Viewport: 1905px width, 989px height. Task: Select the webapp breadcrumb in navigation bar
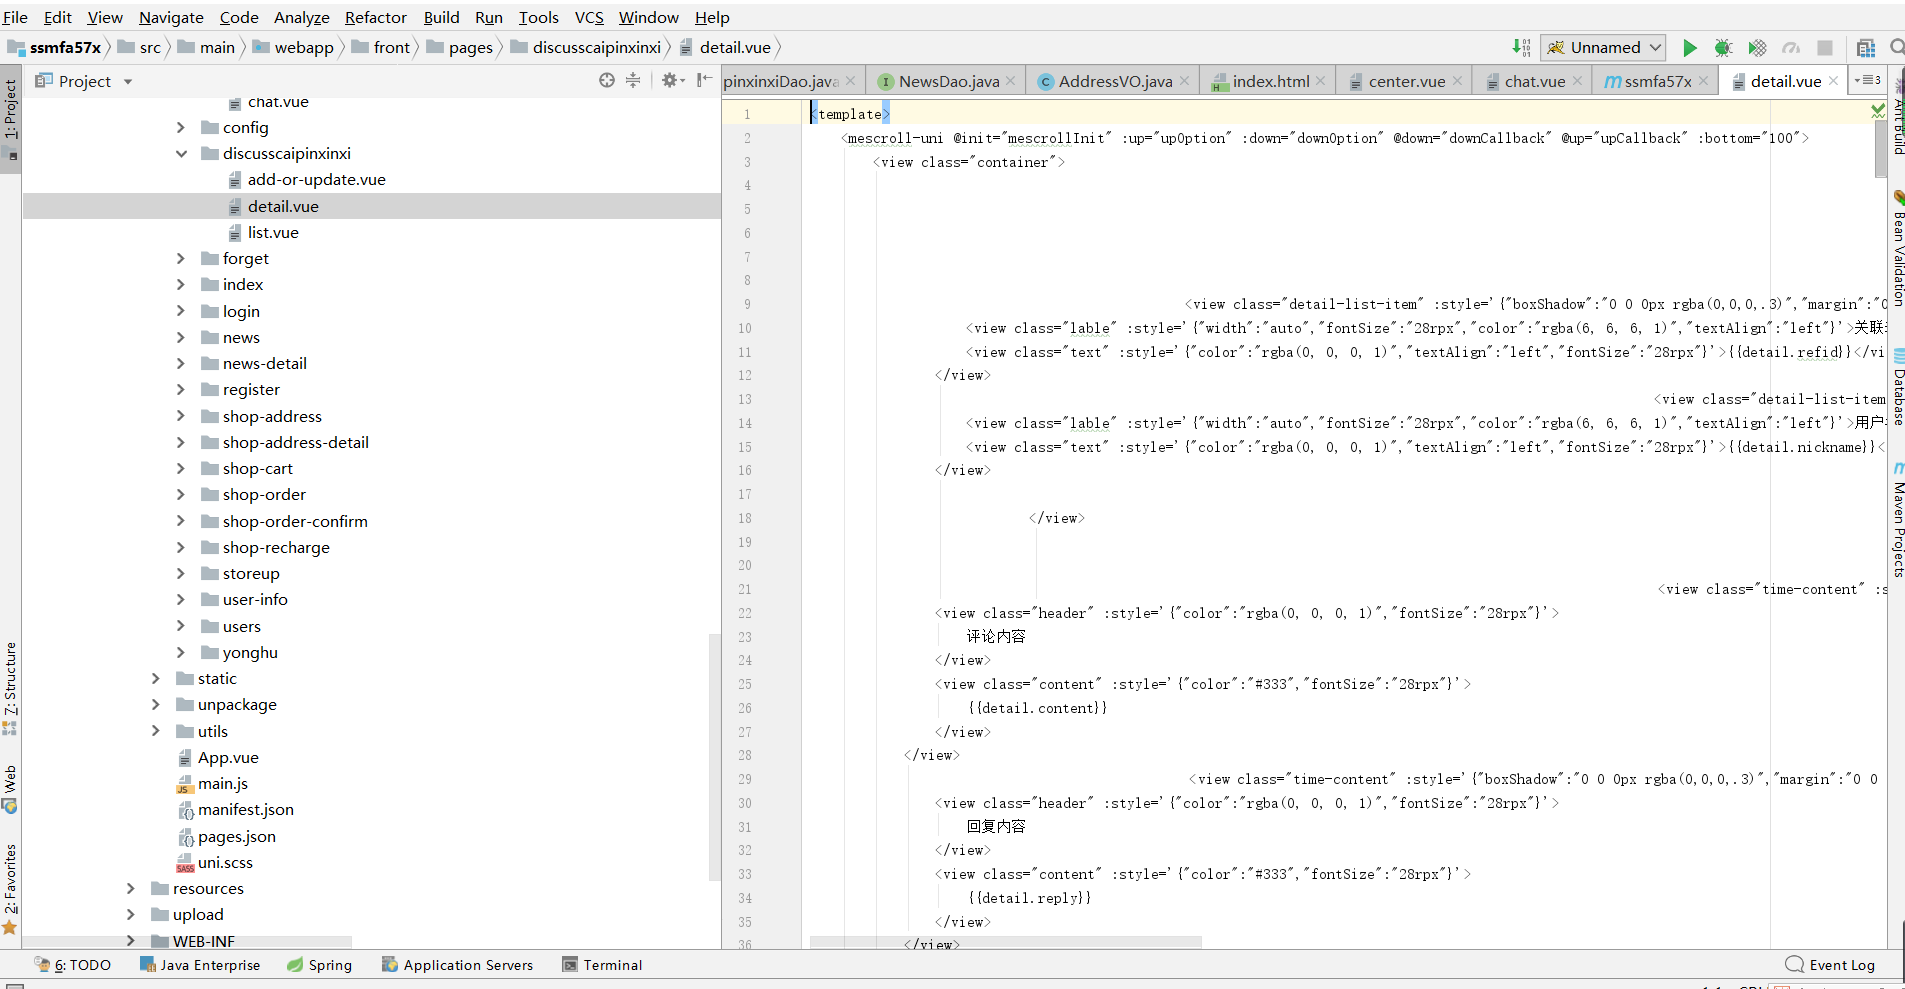(293, 47)
